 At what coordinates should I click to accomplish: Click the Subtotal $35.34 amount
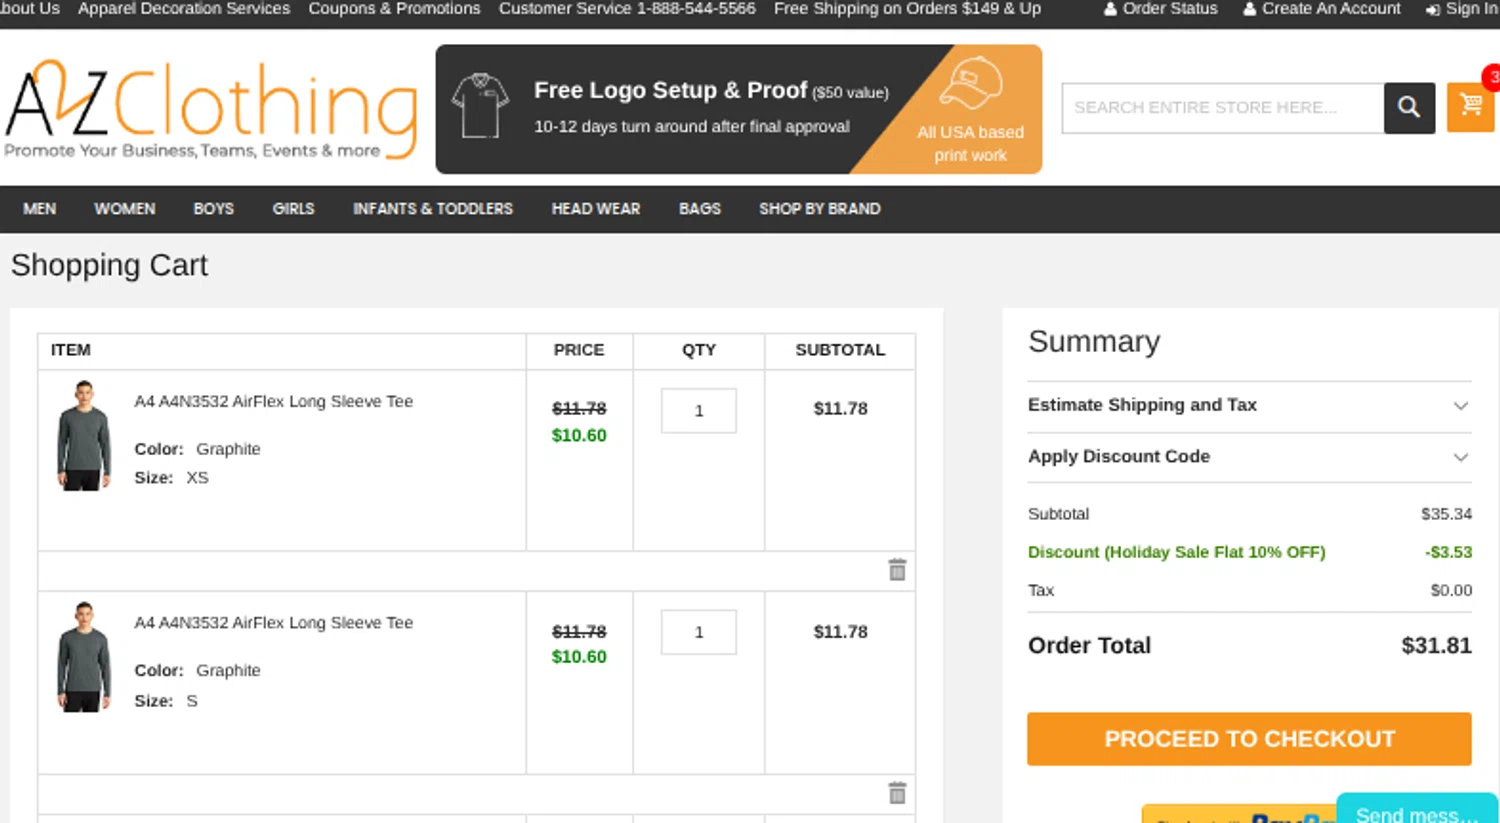click(x=1446, y=514)
